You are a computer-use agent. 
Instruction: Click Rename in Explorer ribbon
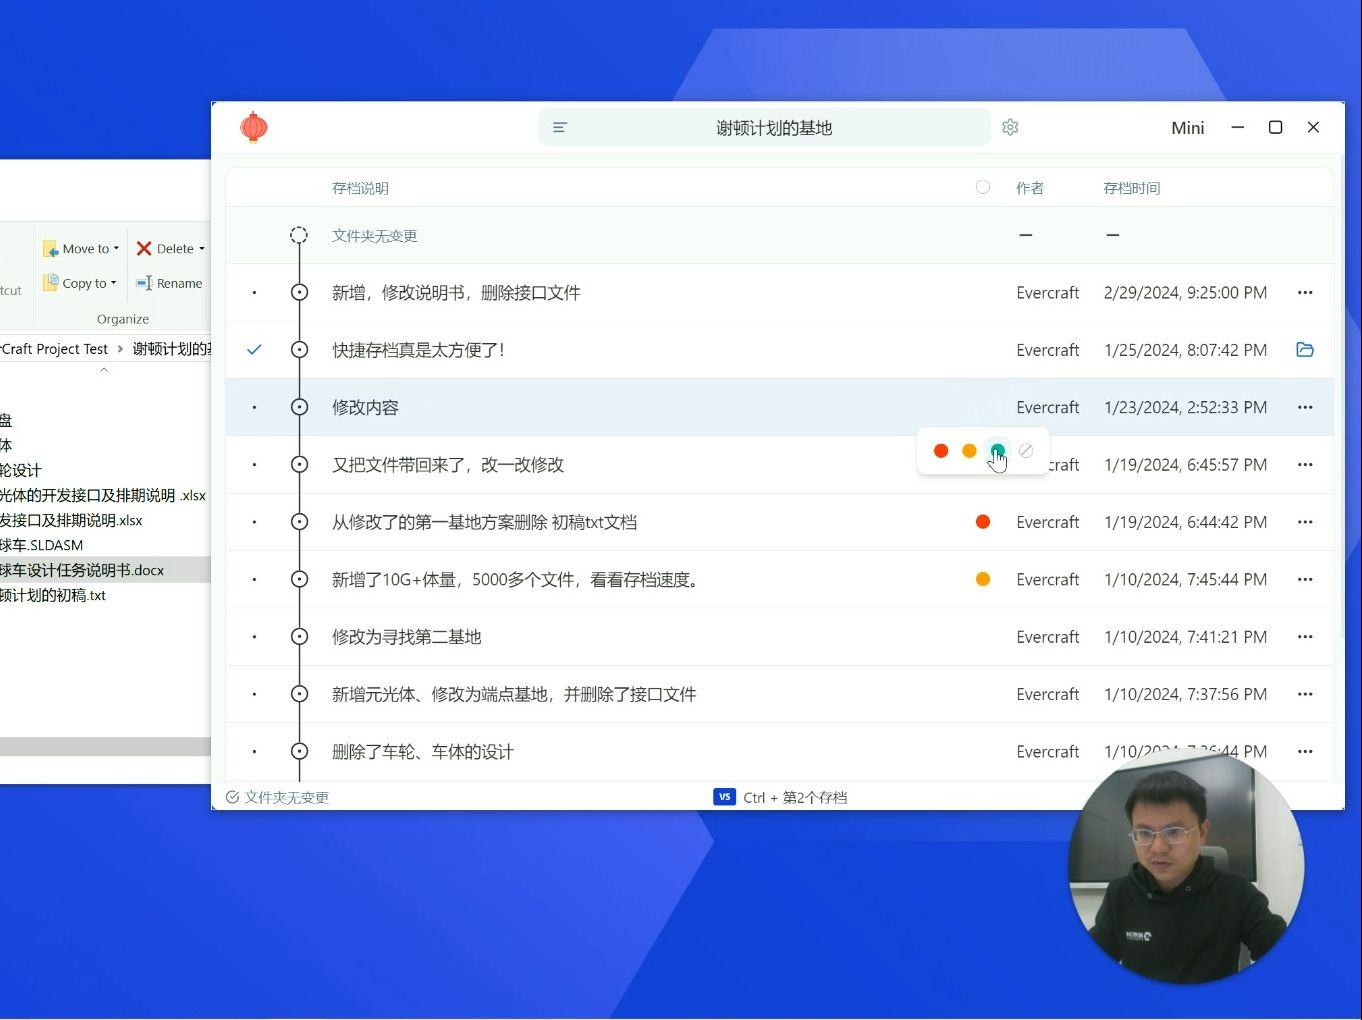click(169, 283)
